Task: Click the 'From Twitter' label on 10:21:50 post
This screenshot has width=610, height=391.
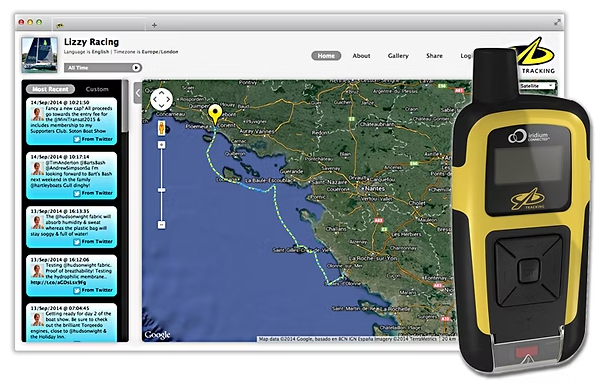Action: [97, 139]
